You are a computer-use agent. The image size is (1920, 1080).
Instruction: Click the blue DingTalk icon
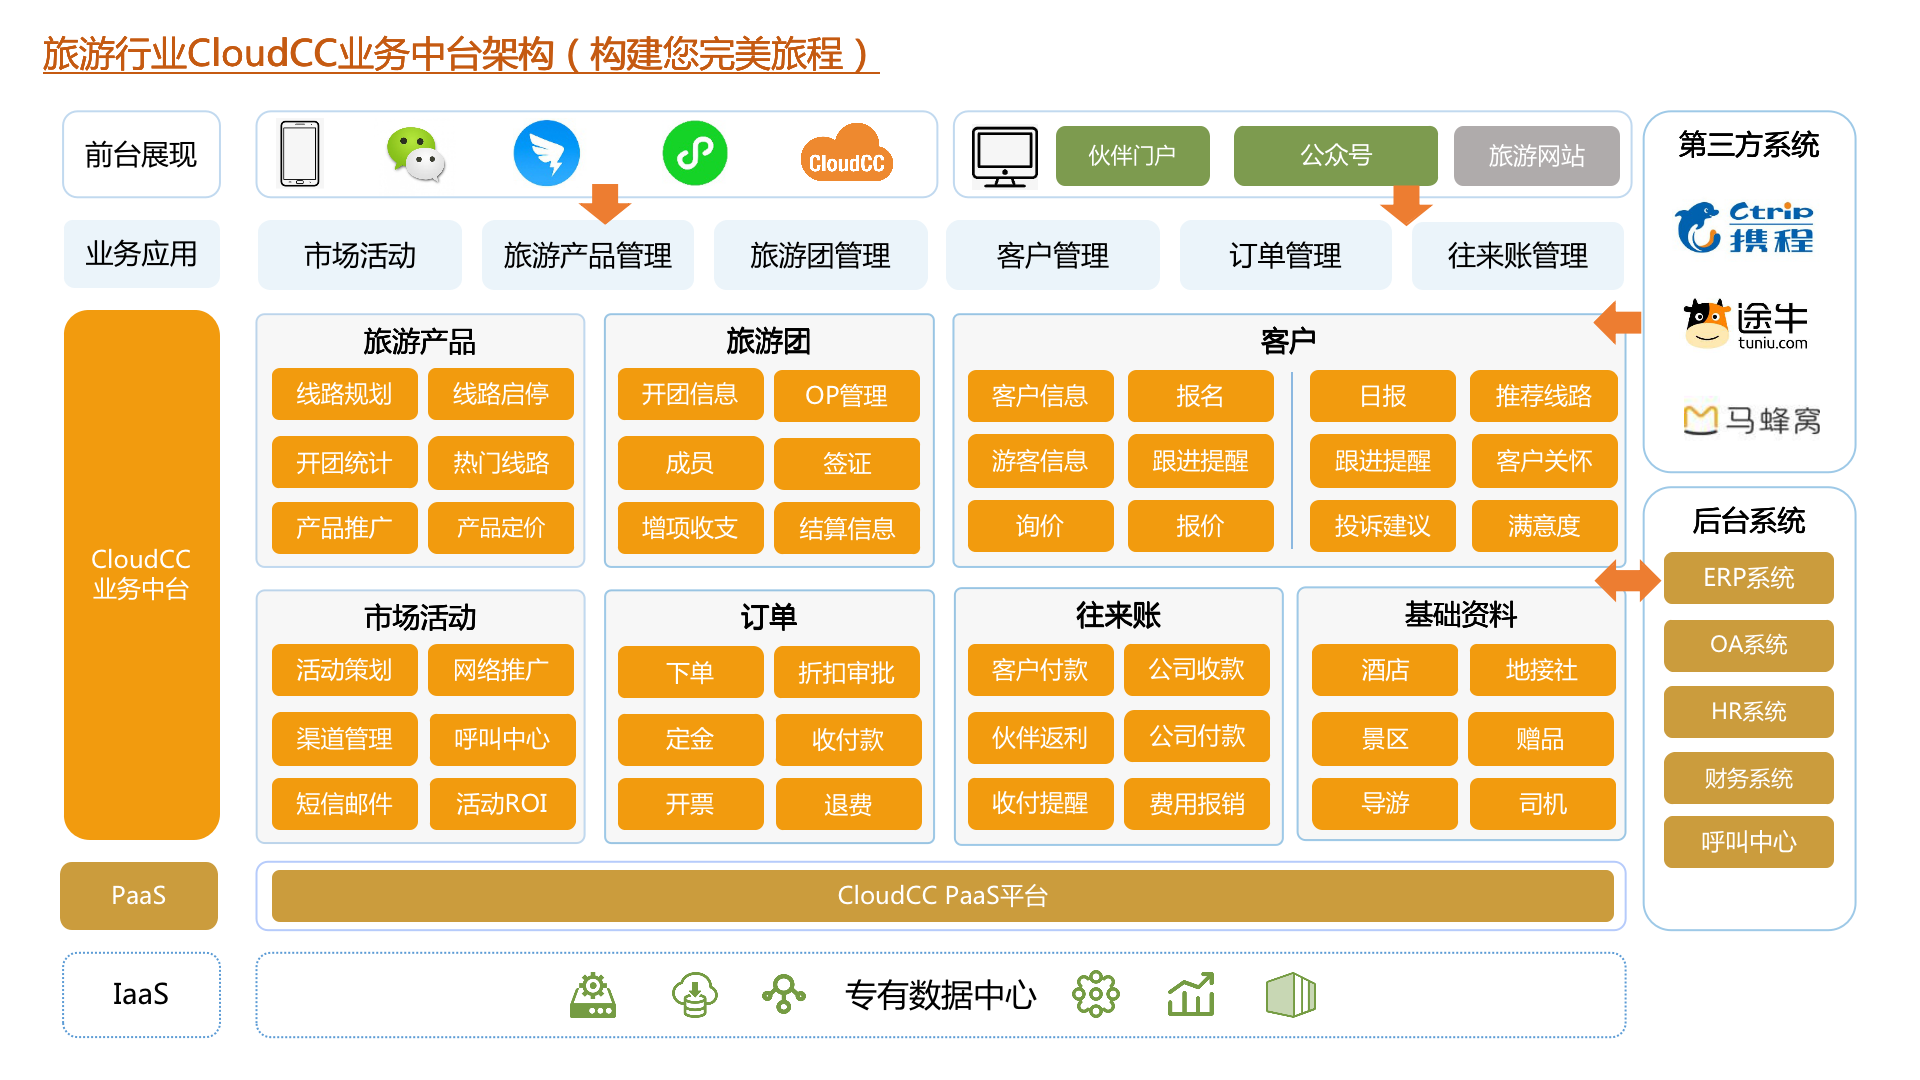546,154
